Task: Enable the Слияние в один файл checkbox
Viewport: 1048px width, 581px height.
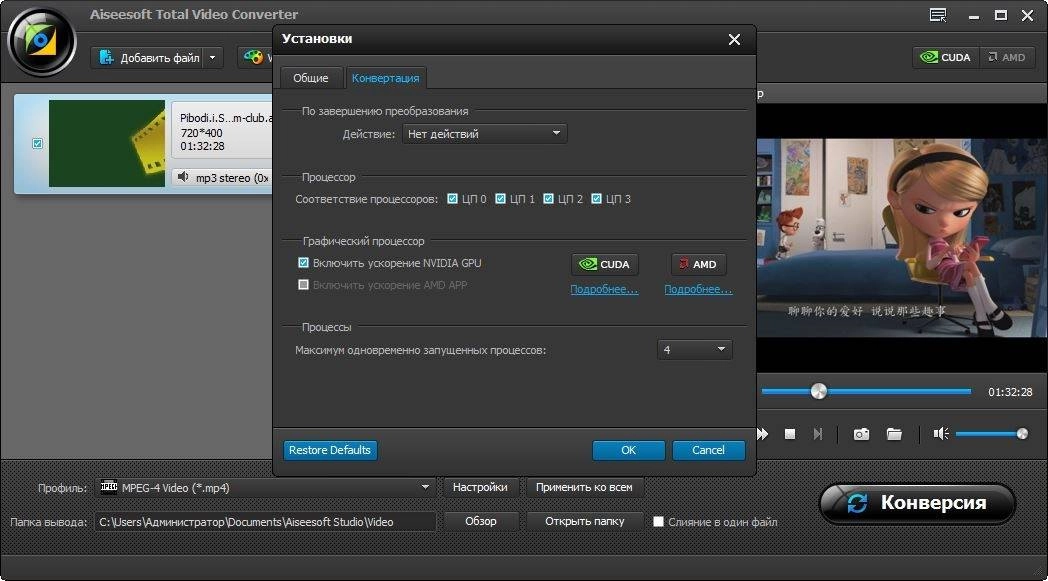Action: coord(658,521)
